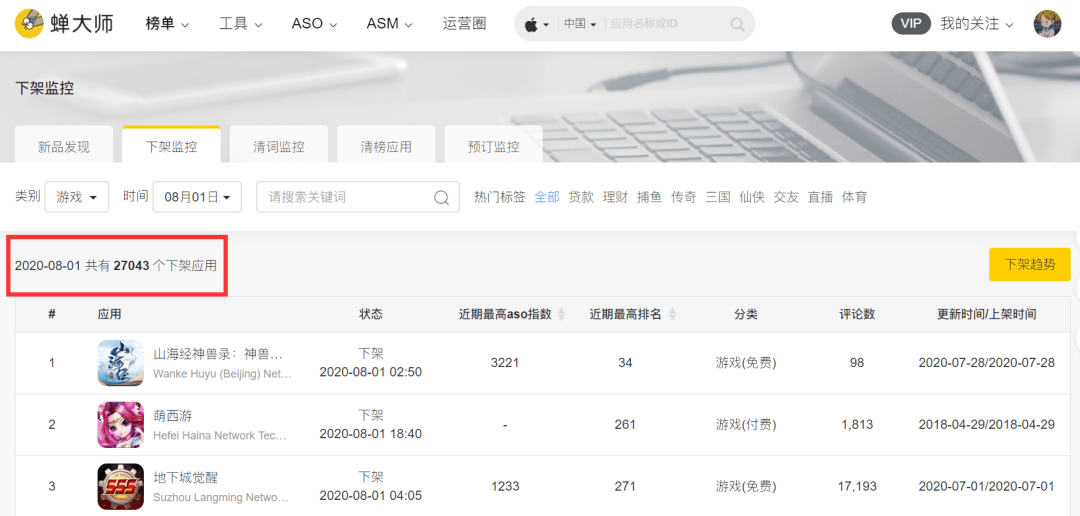
Task: Filter by the 直播 tag
Action: (820, 197)
